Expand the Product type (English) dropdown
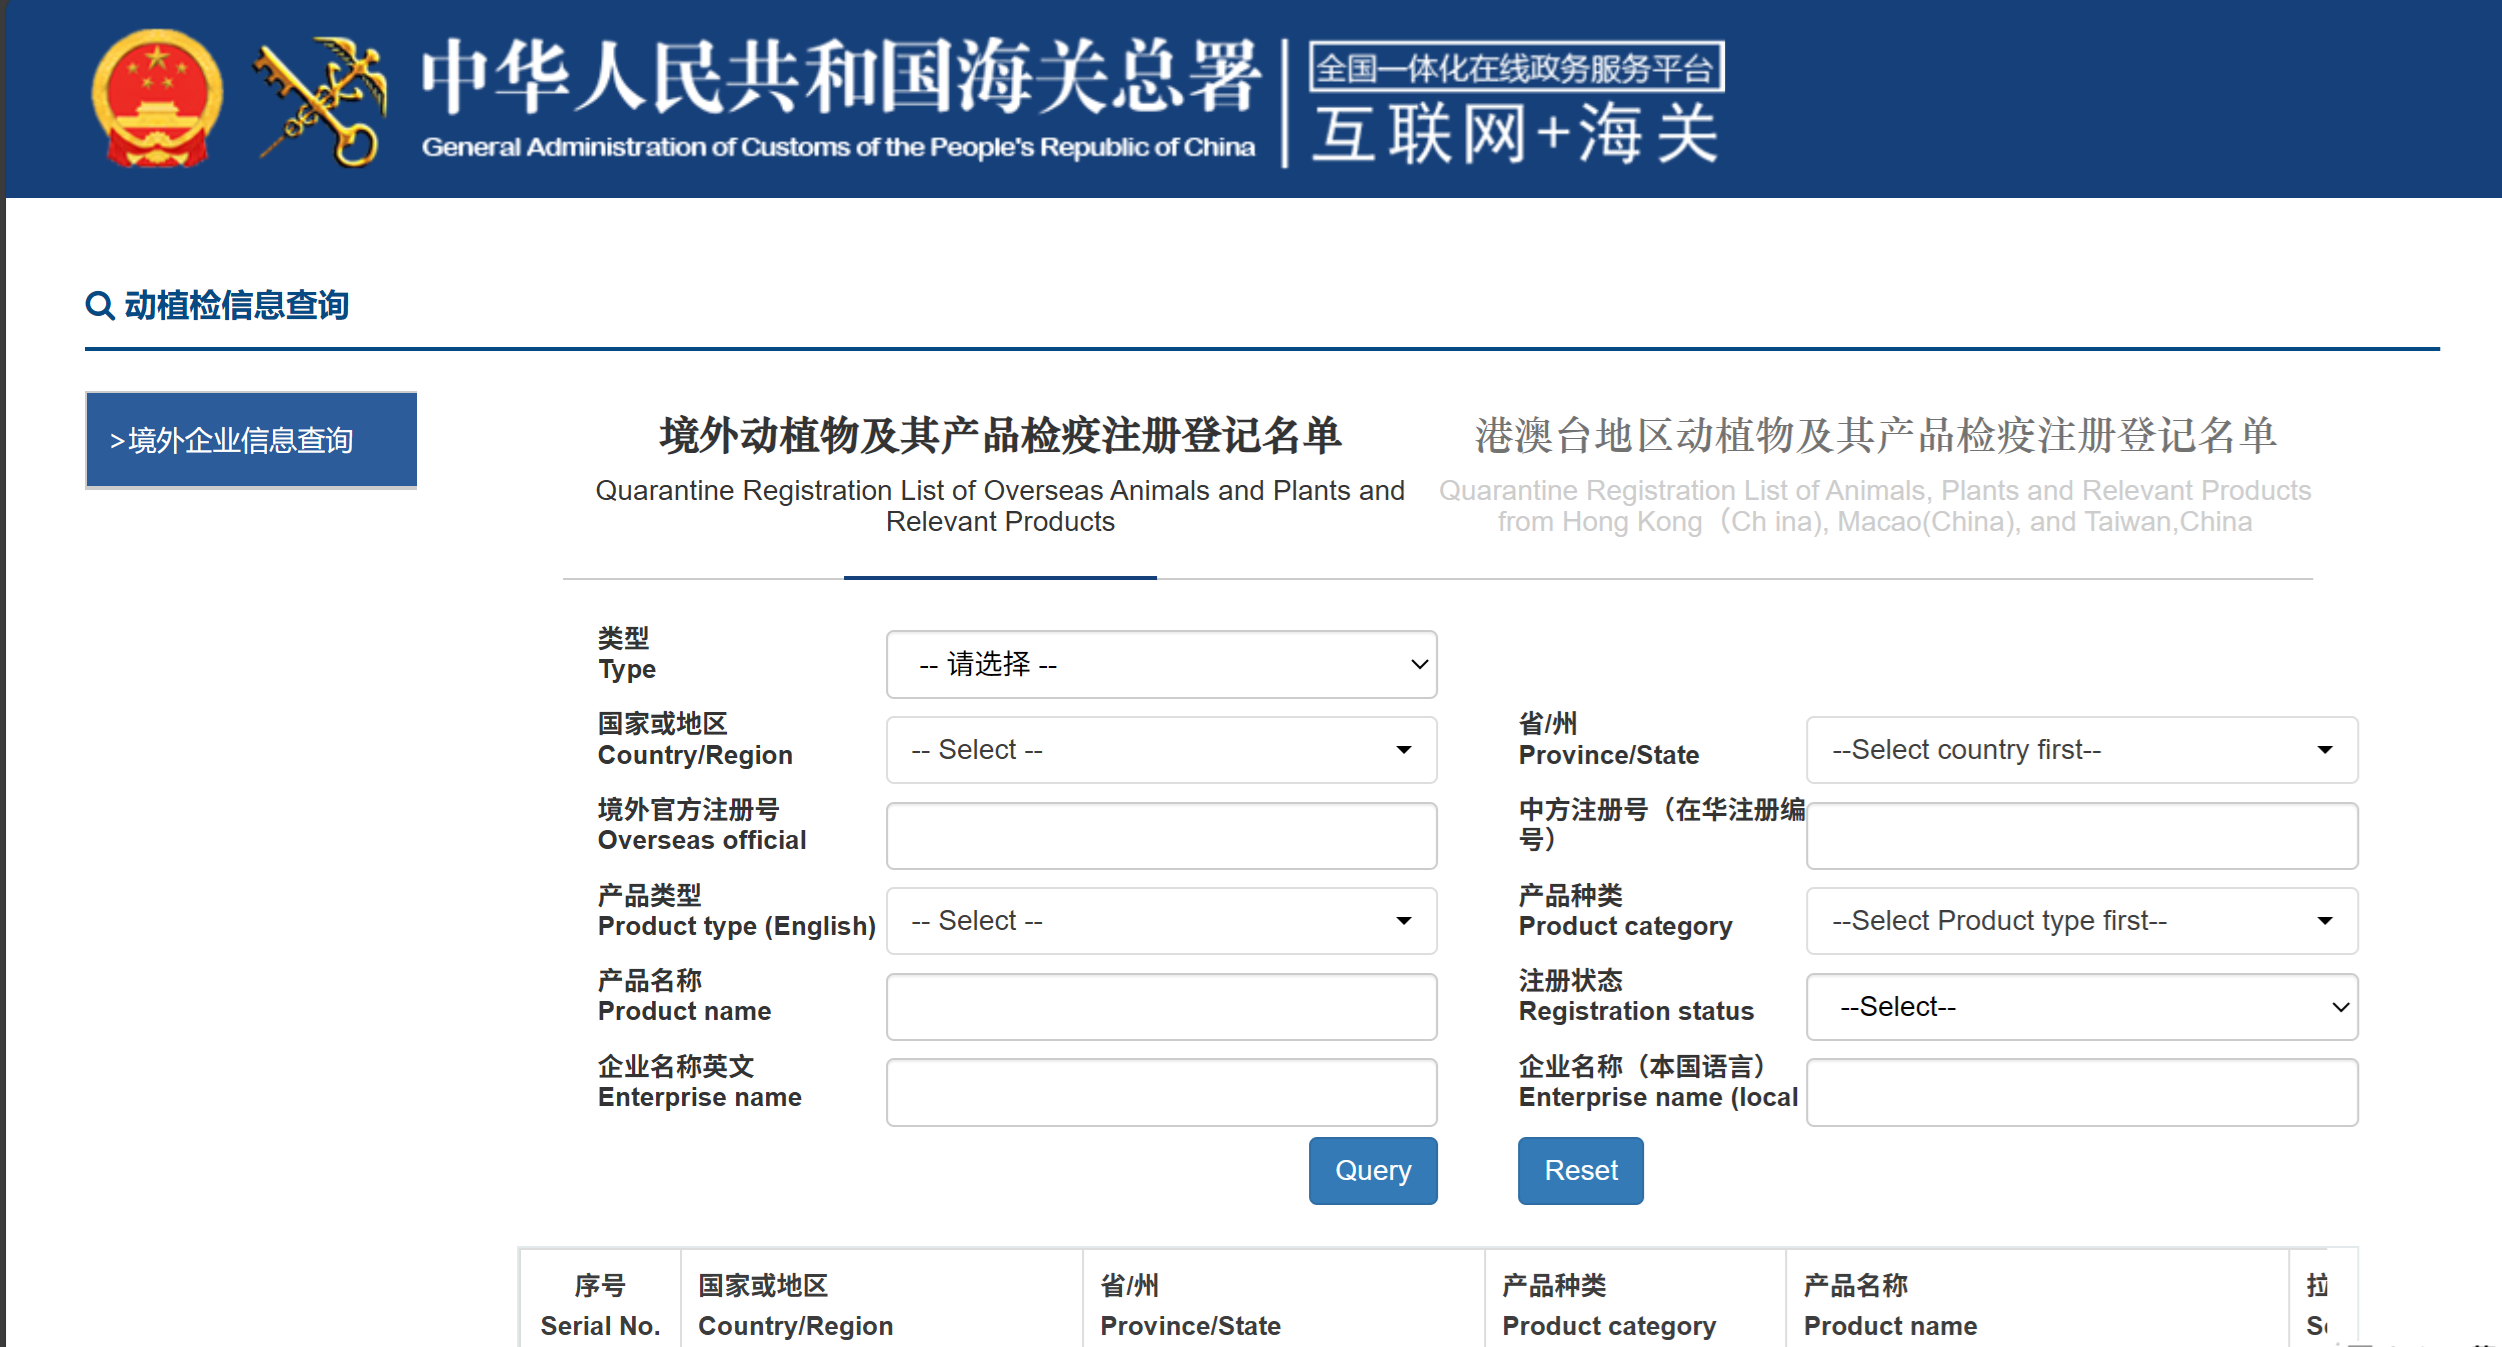Image resolution: width=2502 pixels, height=1347 pixels. (1161, 921)
